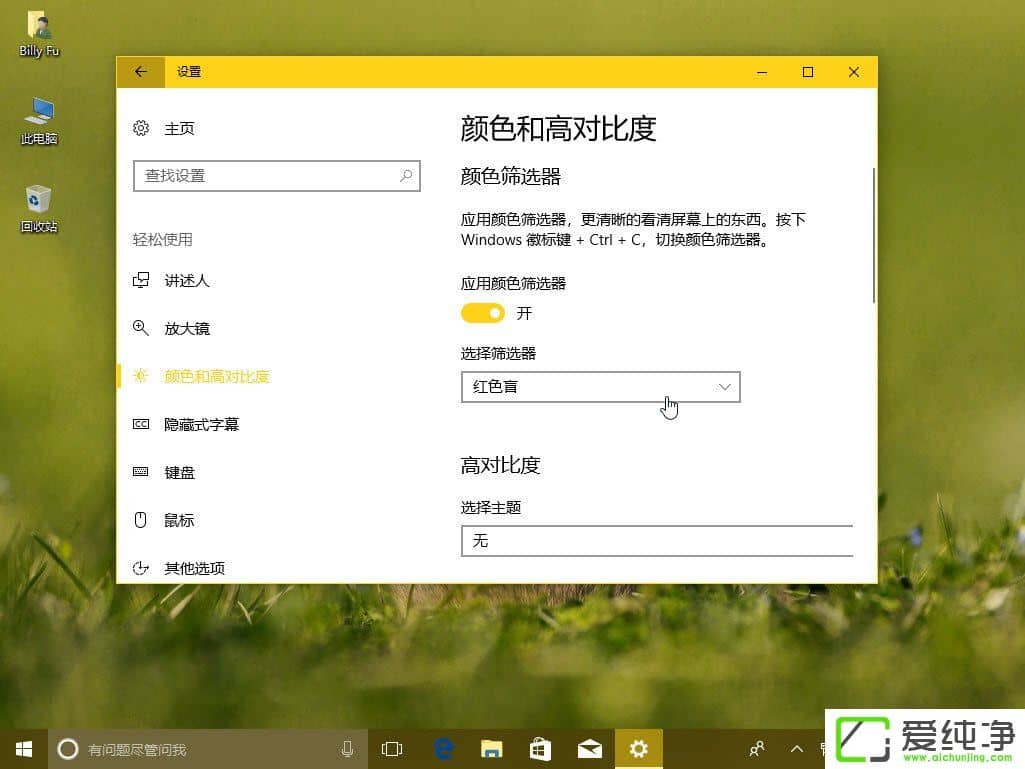Select 颜色和高对比度 in the navigation list
This screenshot has width=1025, height=769.
pyautogui.click(x=216, y=376)
